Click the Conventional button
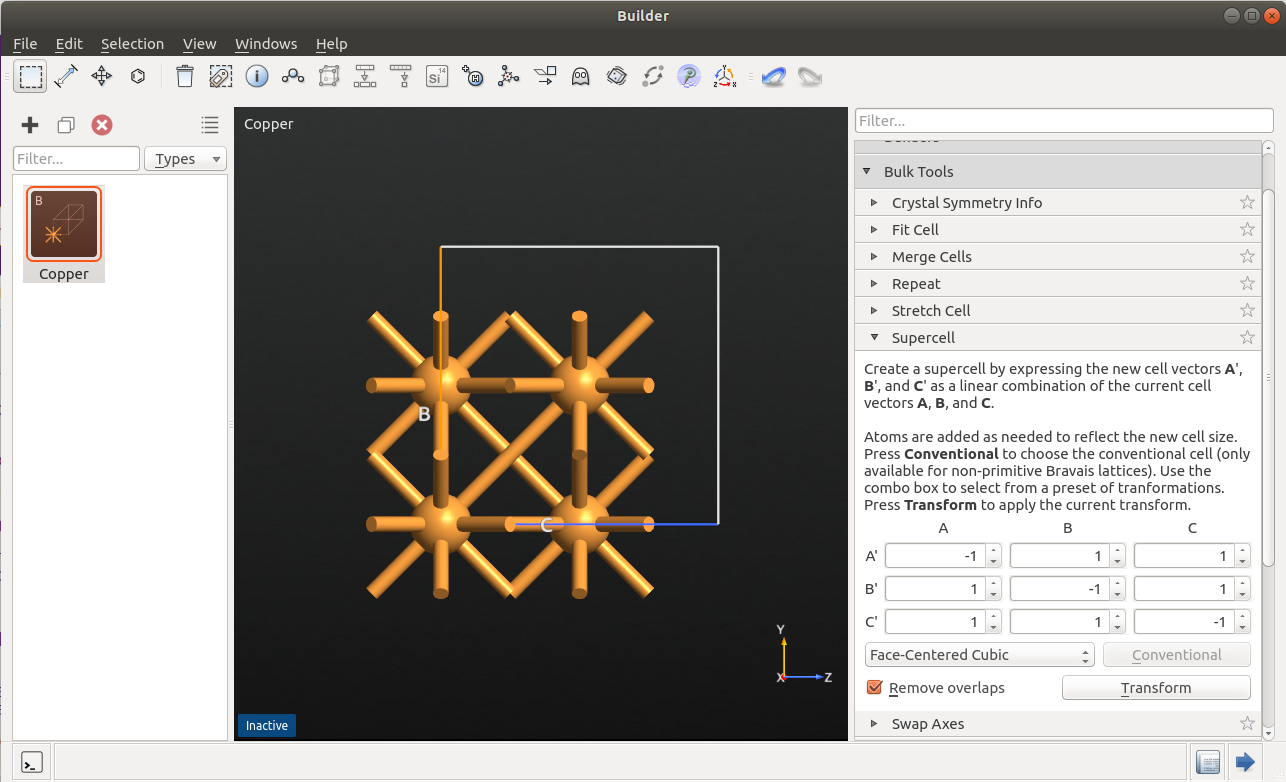This screenshot has height=782, width=1286. pos(1177,655)
